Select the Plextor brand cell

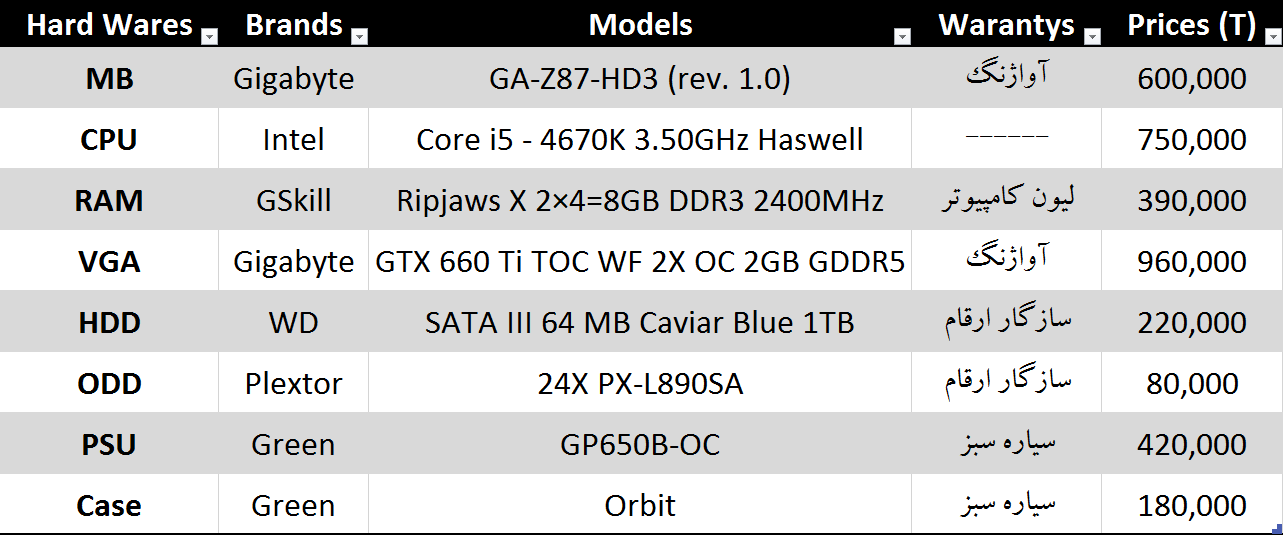[x=293, y=384]
